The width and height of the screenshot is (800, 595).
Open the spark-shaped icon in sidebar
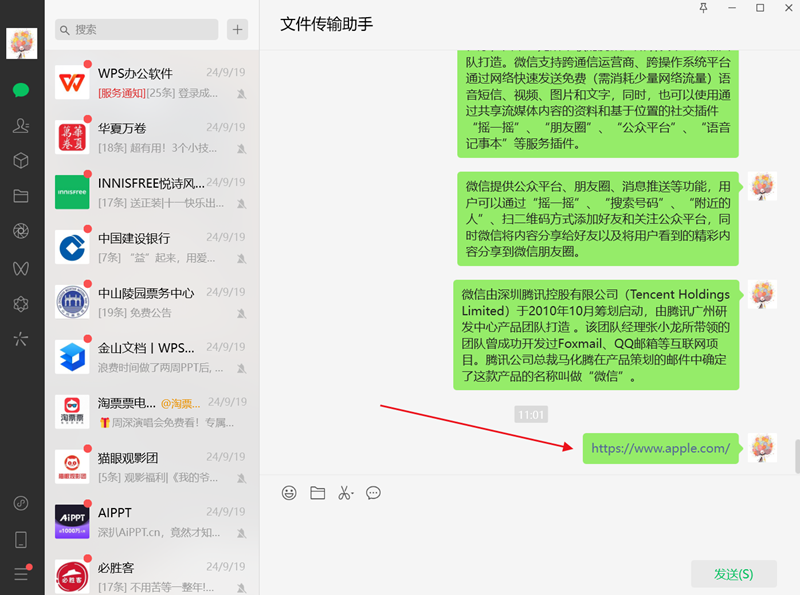21,339
